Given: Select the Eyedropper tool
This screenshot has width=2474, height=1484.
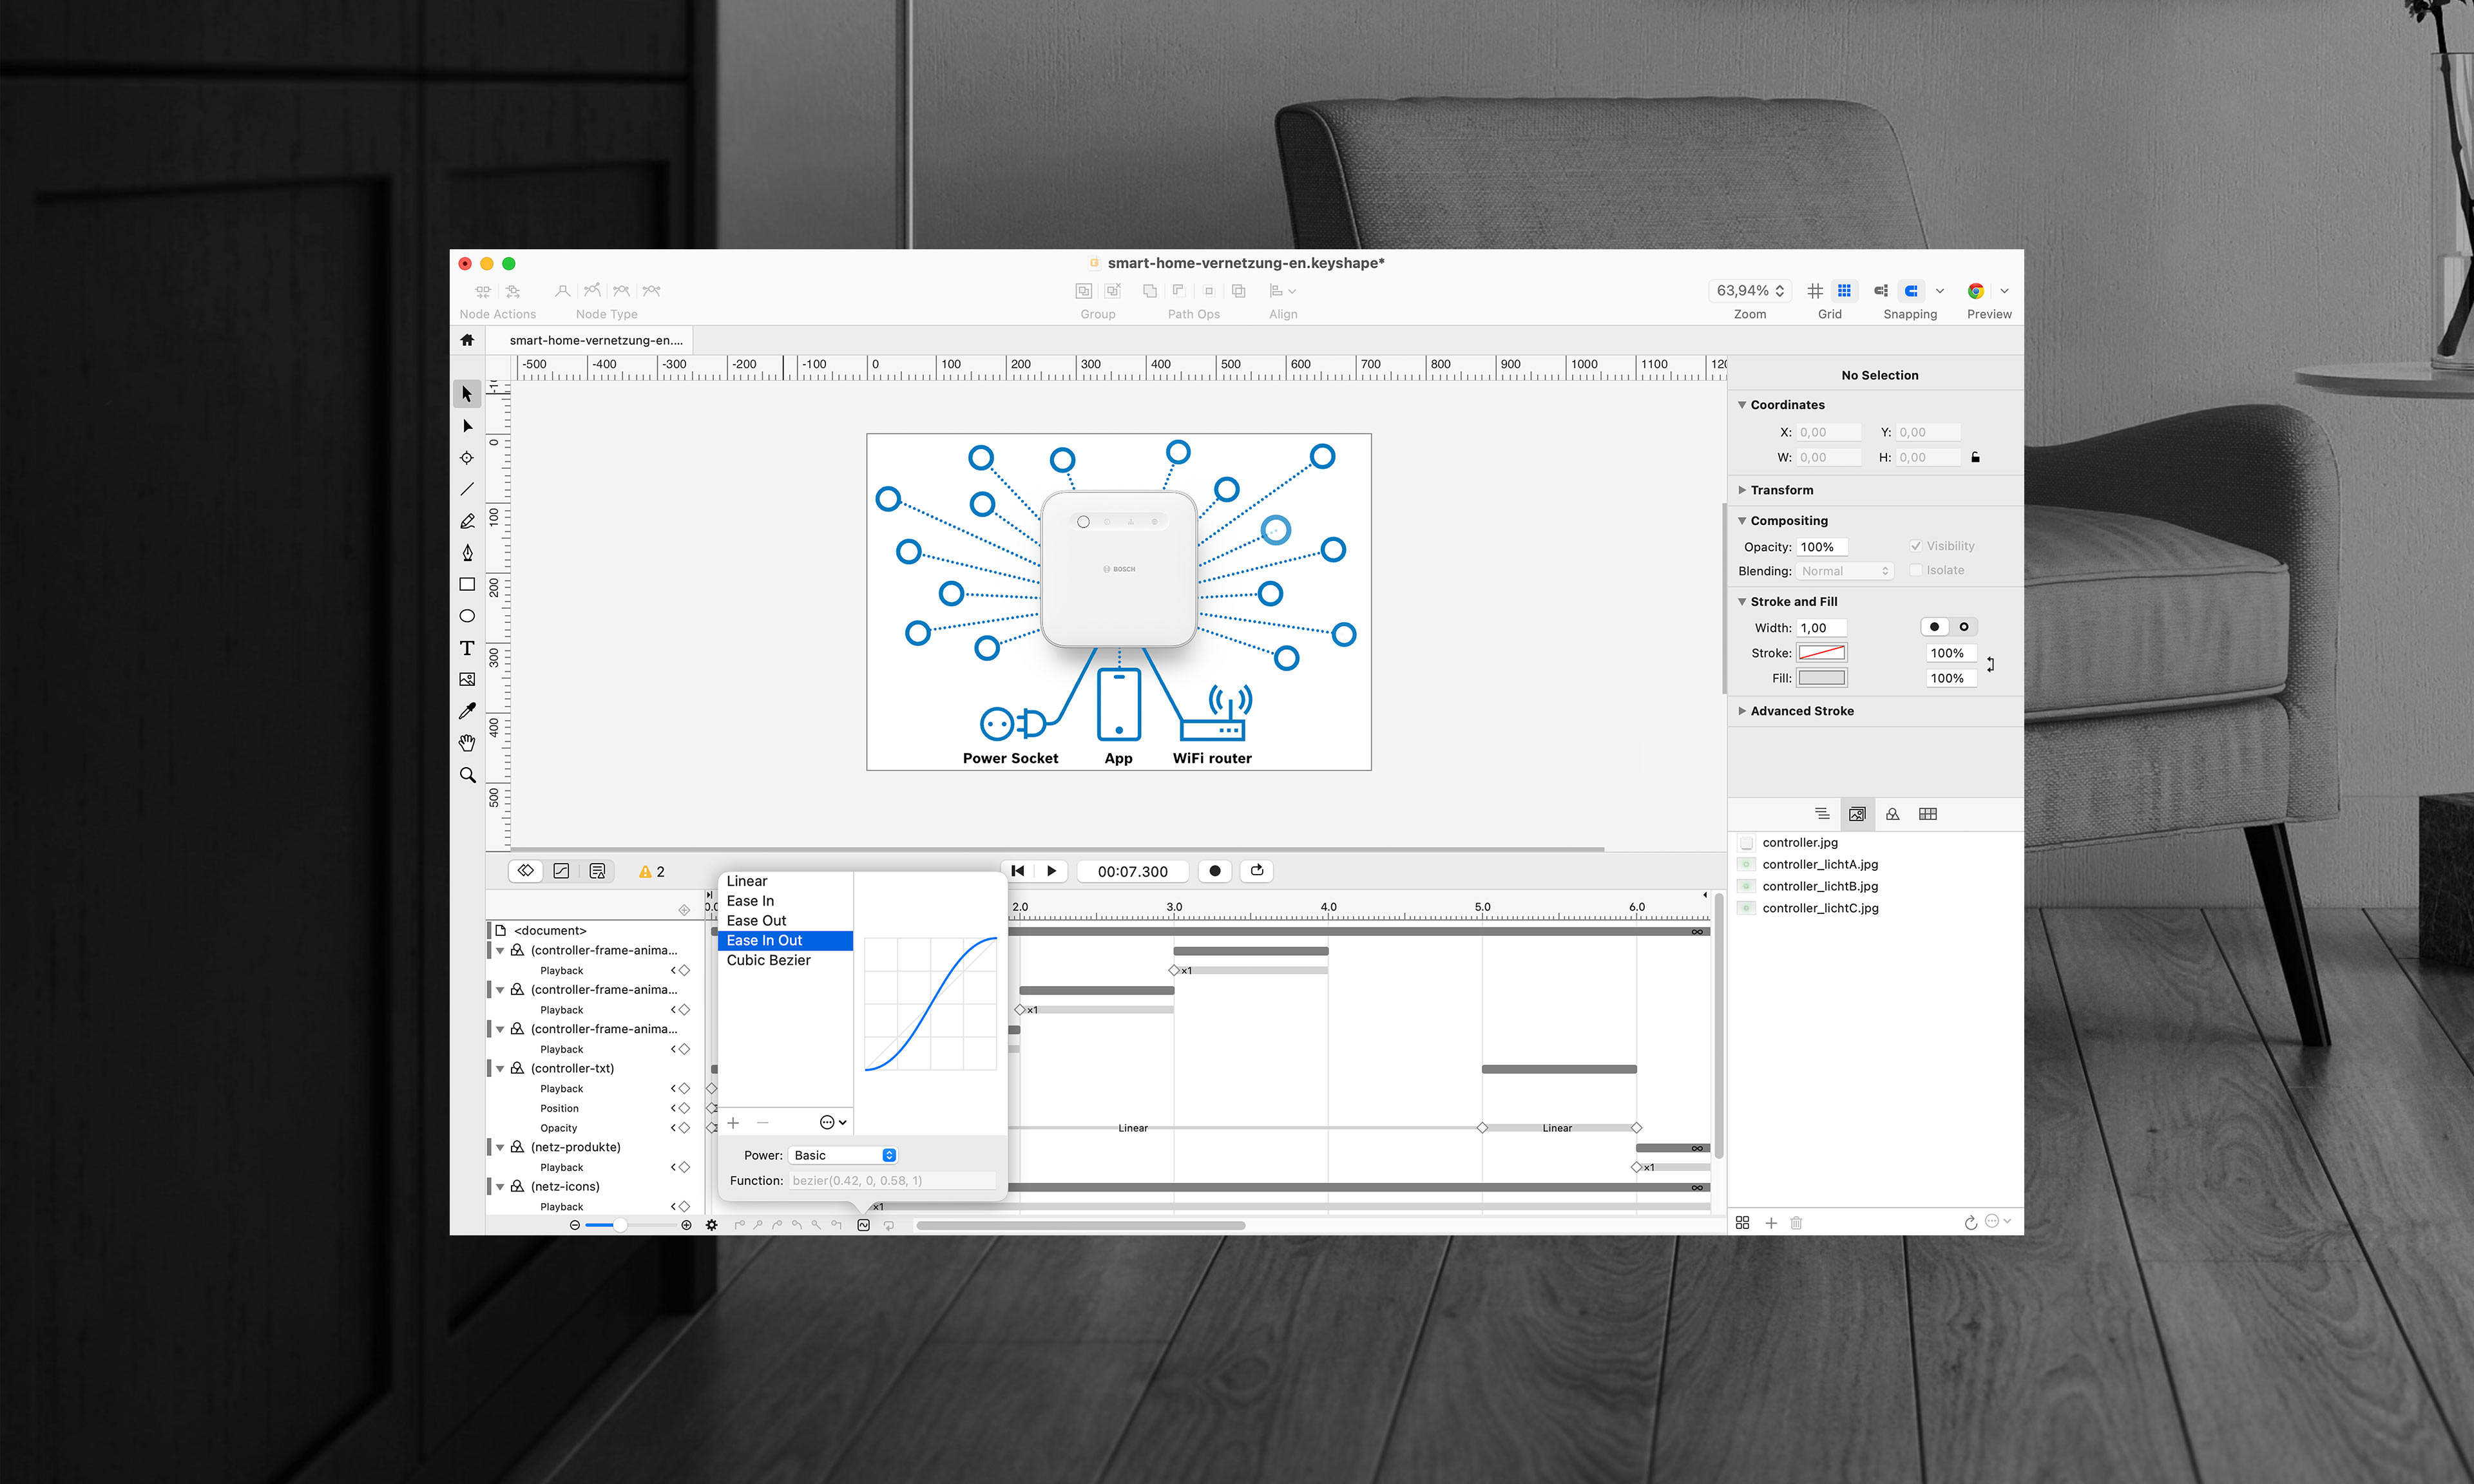Looking at the screenshot, I should coord(467,711).
